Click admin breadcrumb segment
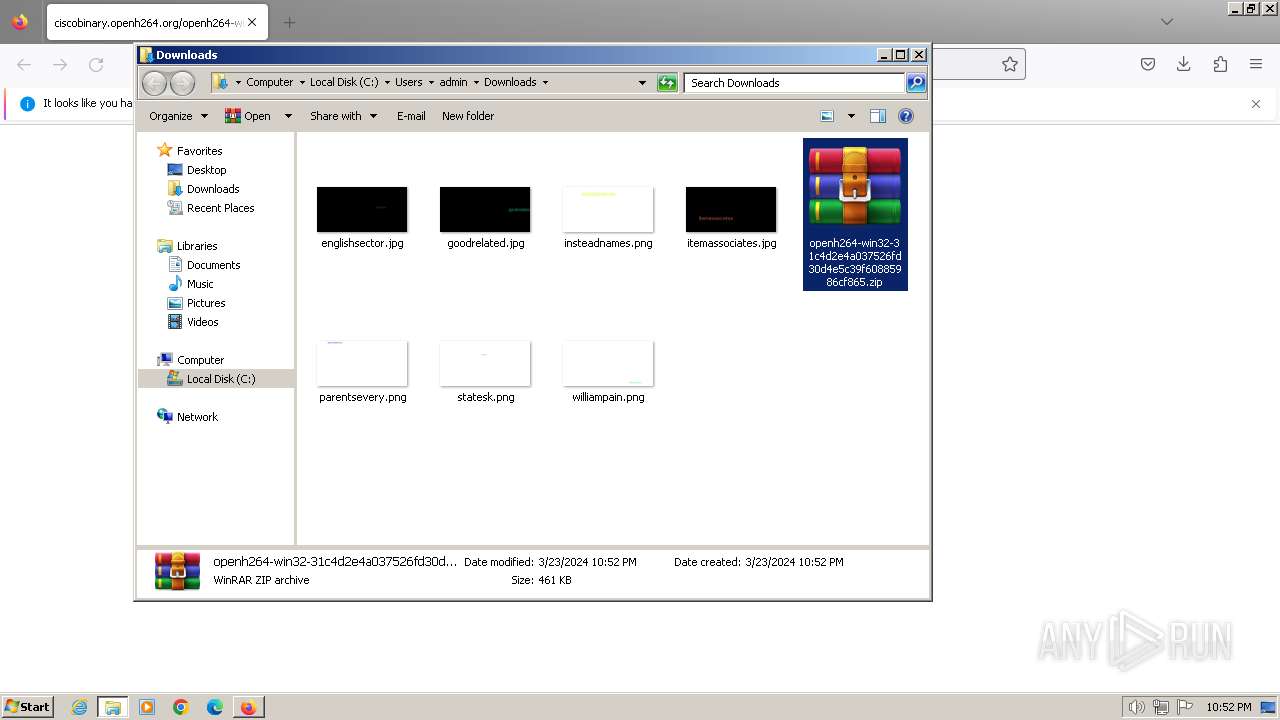The height and width of the screenshot is (720, 1280). (x=453, y=83)
